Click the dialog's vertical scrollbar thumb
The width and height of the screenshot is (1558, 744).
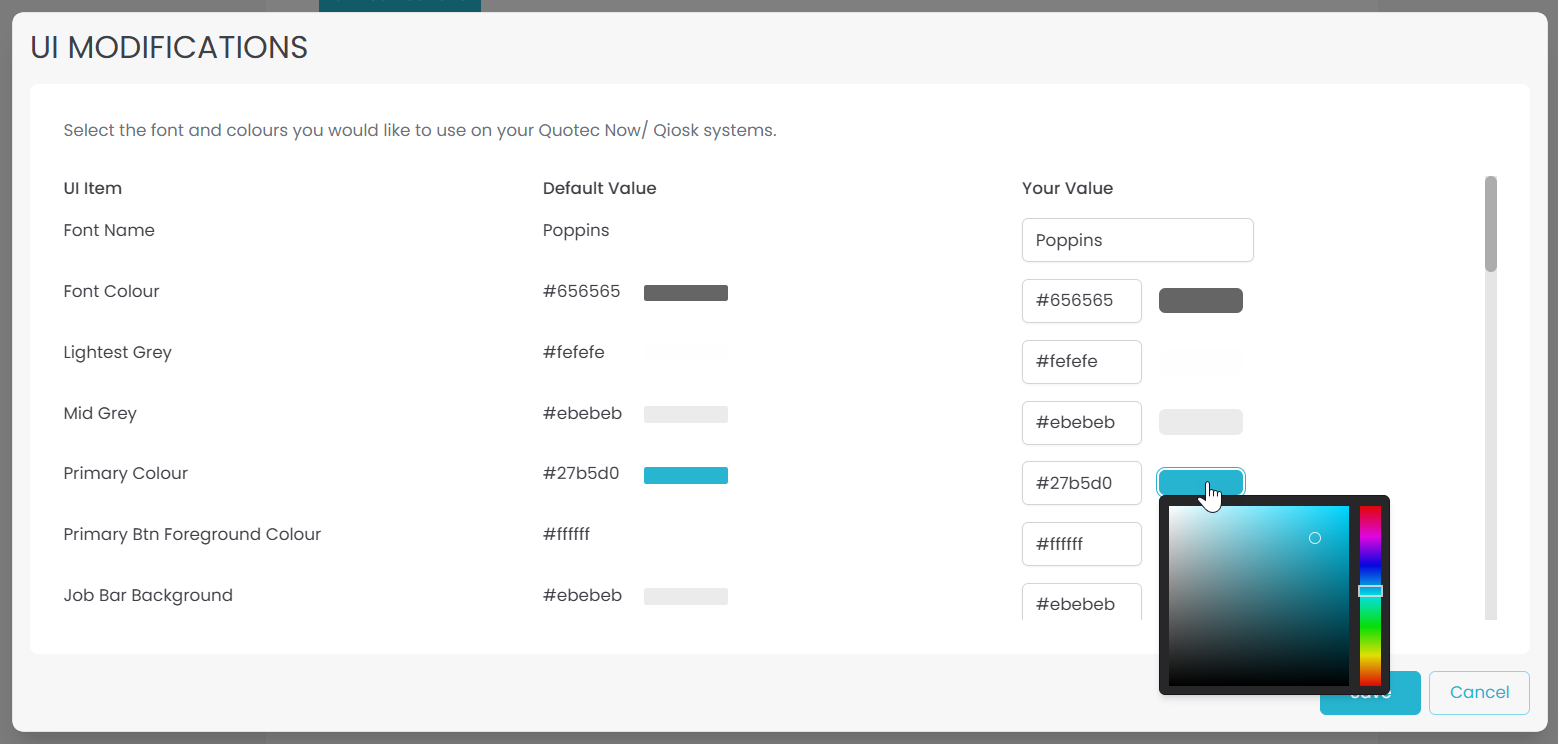pyautogui.click(x=1491, y=224)
